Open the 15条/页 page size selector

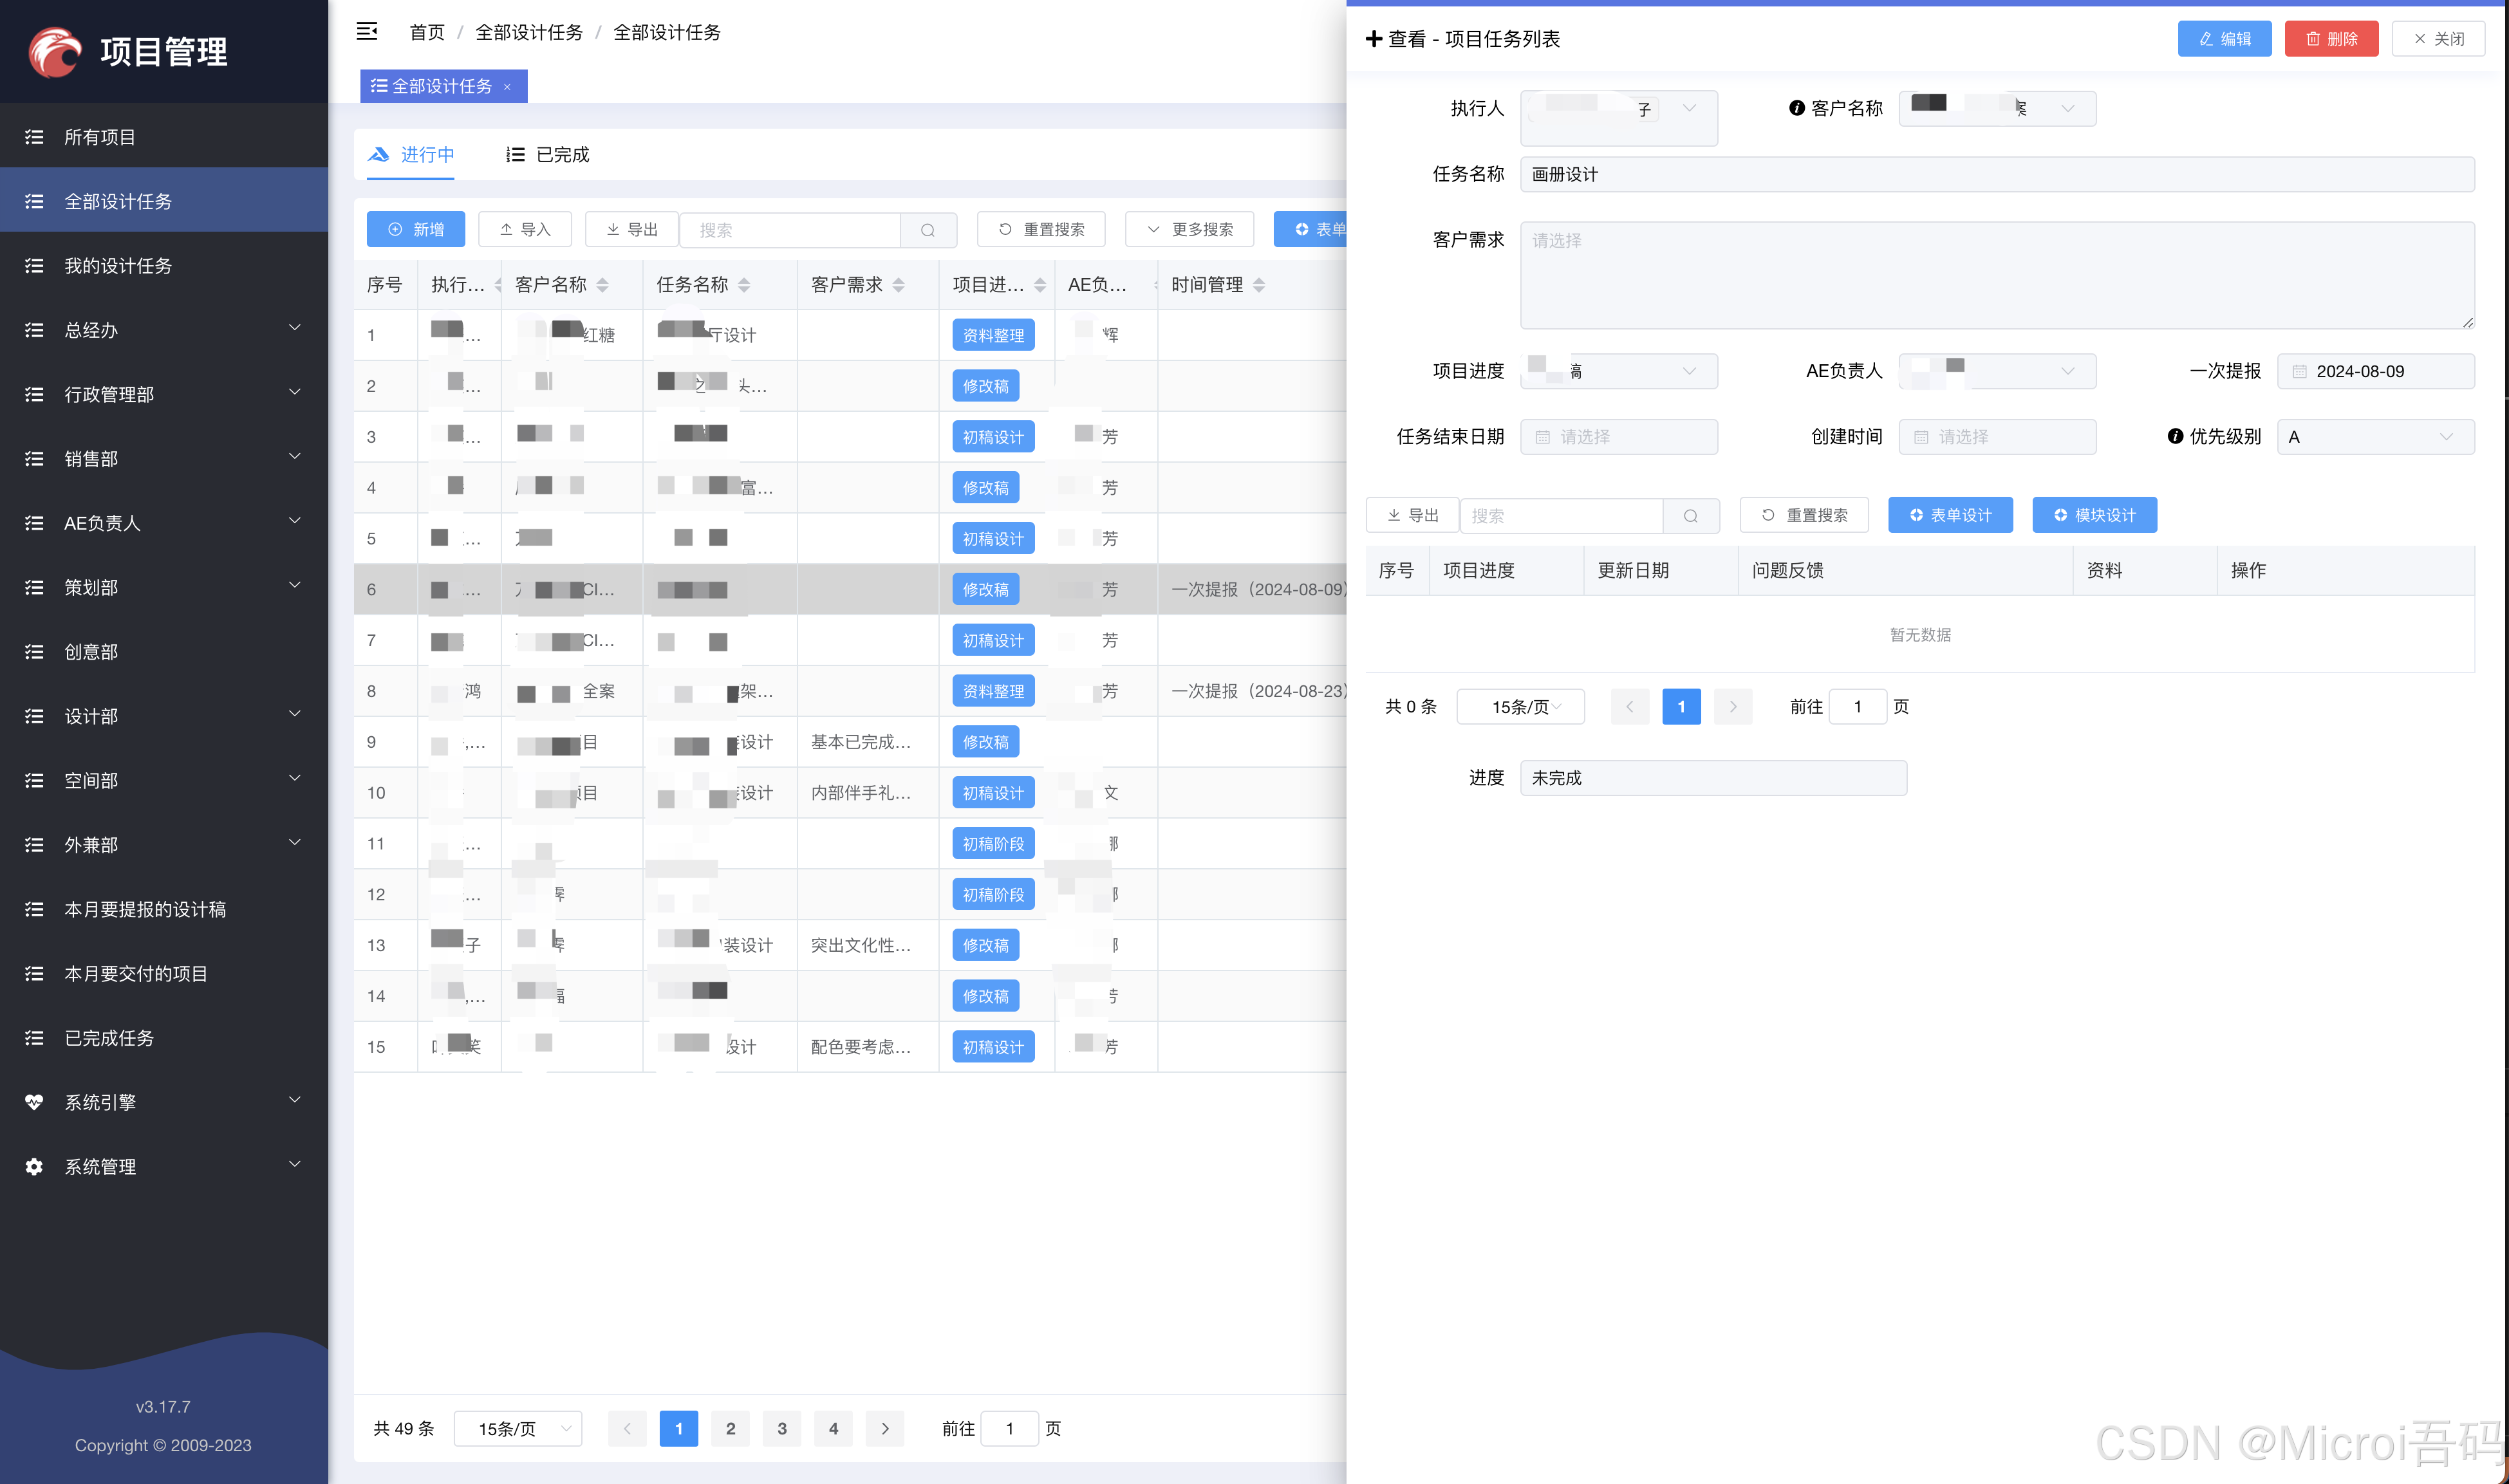coord(517,1428)
